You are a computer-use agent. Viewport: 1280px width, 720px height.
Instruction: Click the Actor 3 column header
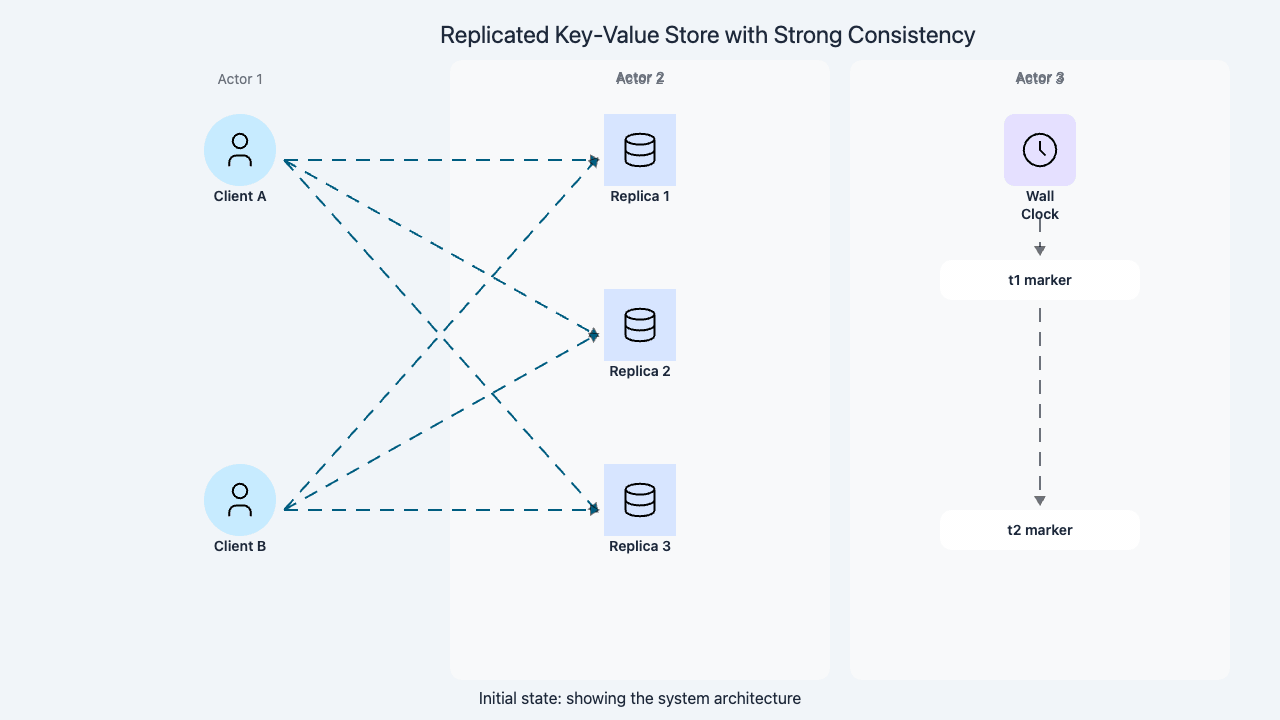[1040, 78]
